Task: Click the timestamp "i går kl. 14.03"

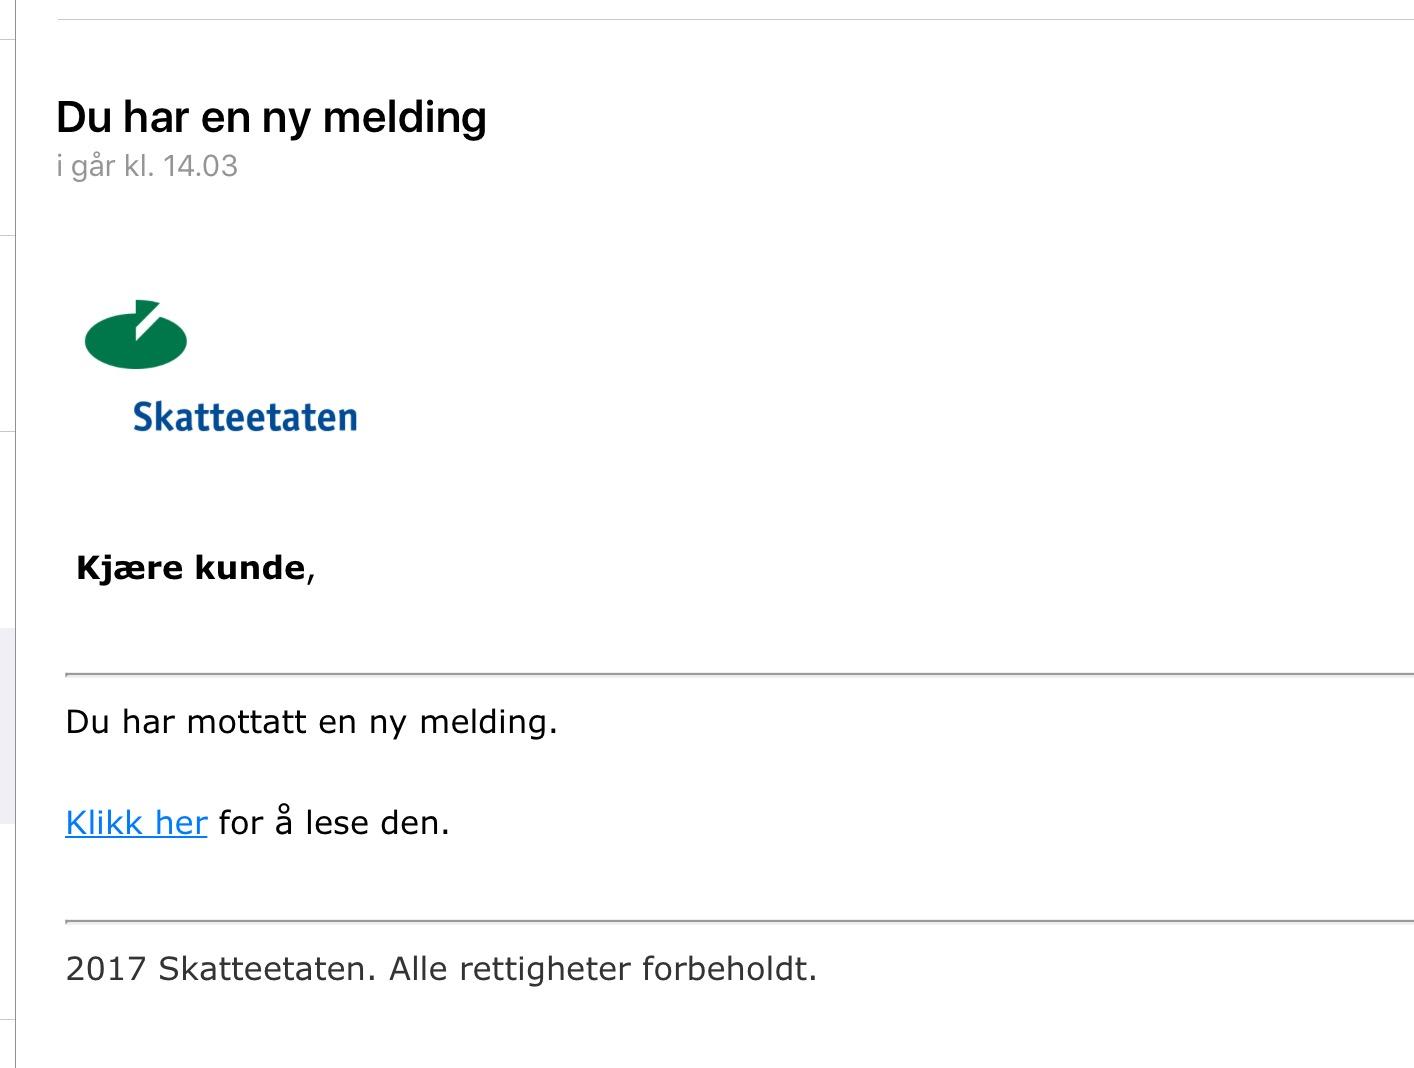Action: [147, 166]
